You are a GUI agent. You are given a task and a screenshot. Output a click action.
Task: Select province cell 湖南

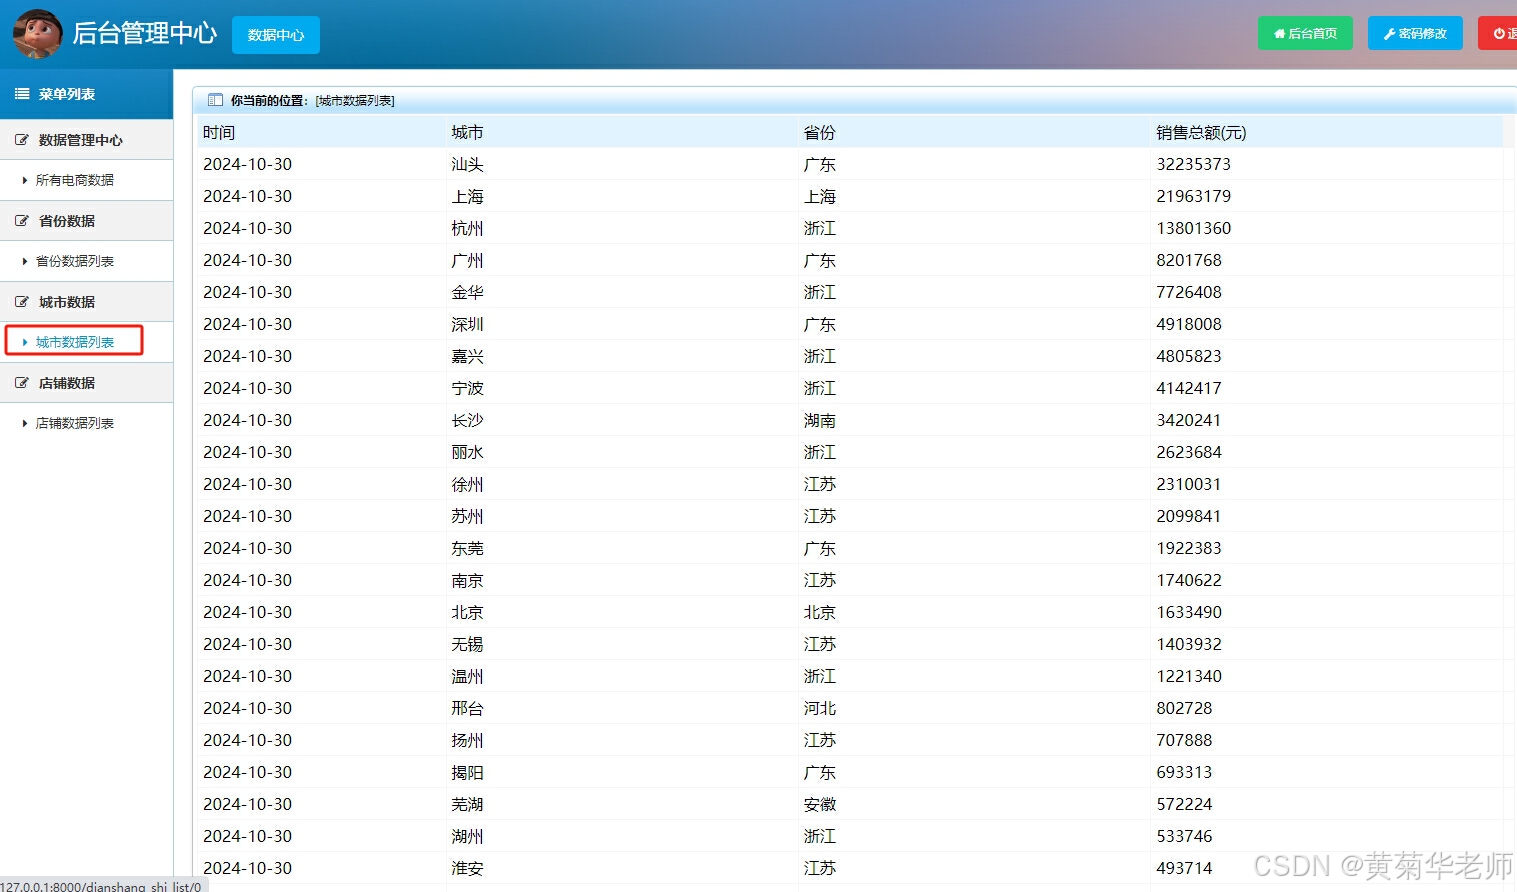pos(820,420)
